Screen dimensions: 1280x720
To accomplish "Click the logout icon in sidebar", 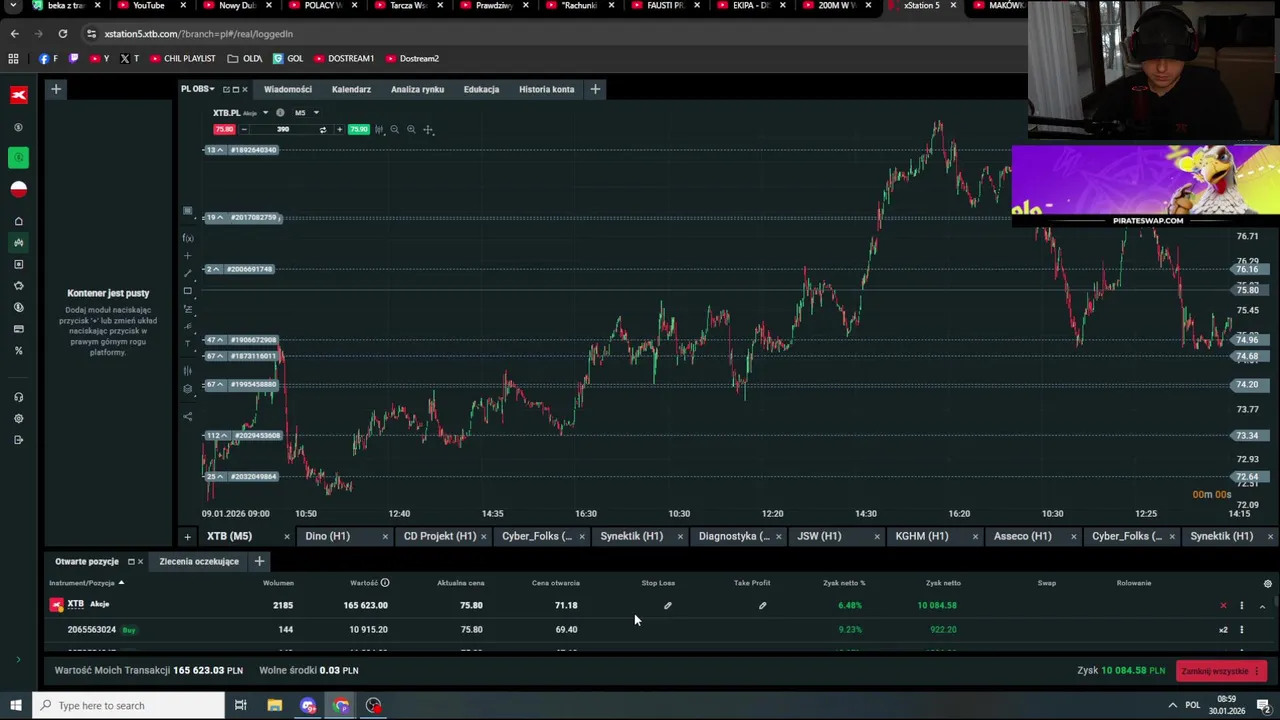I will point(18,440).
